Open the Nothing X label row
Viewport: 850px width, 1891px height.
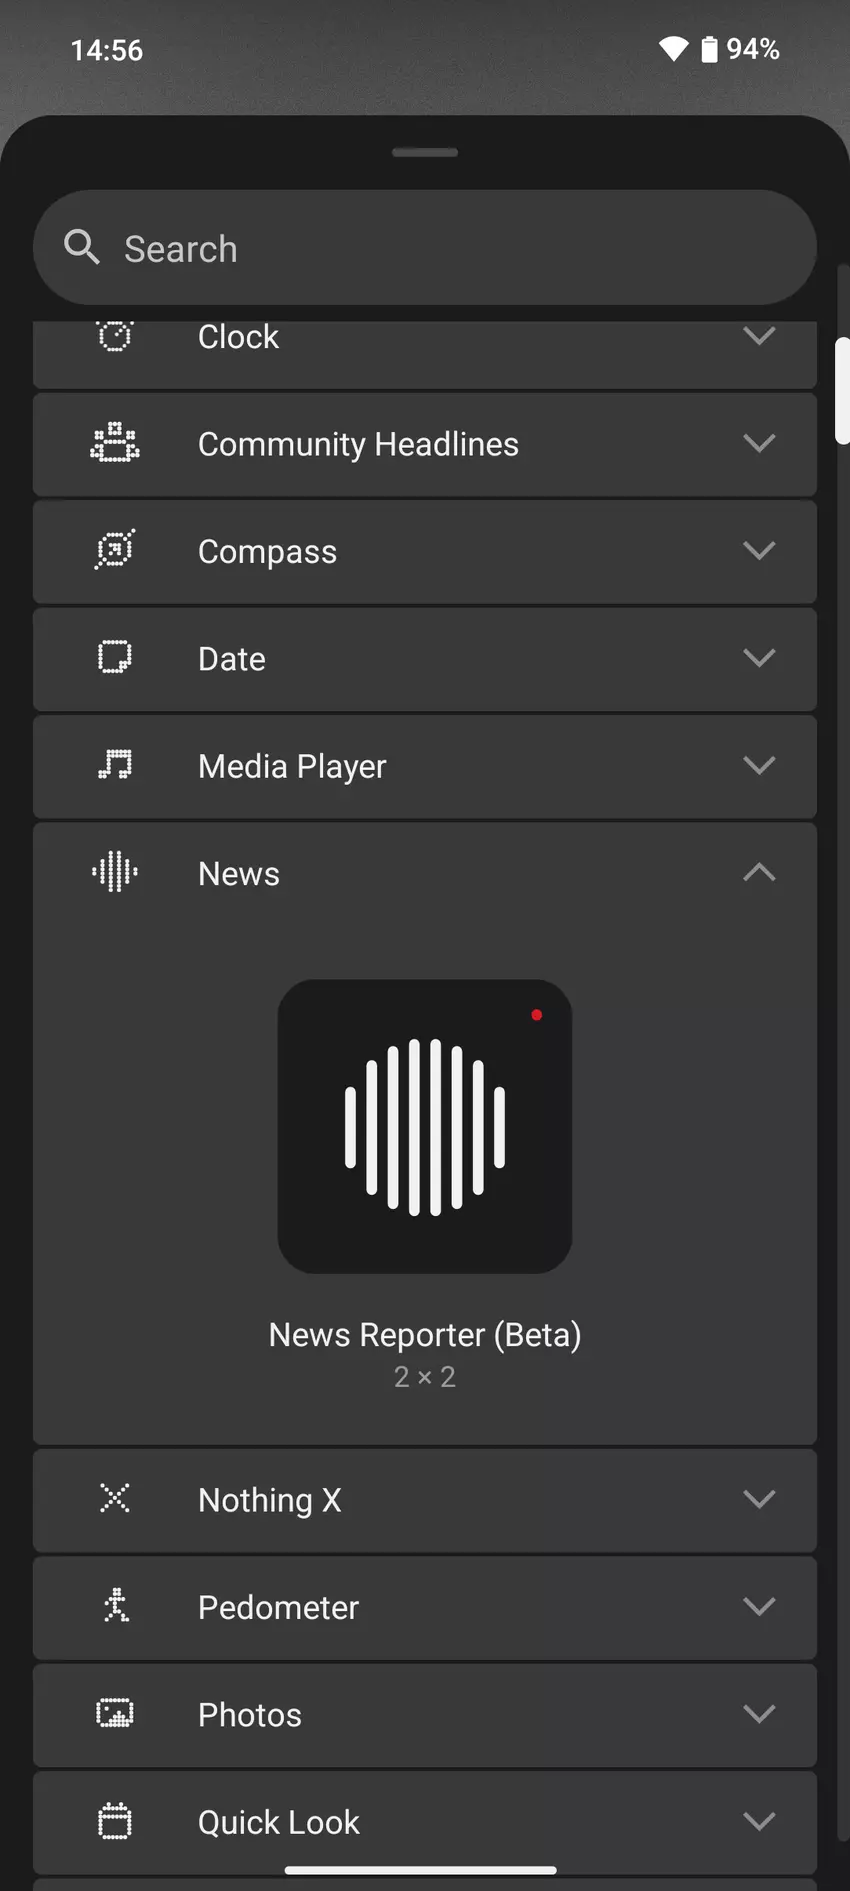coord(270,1500)
